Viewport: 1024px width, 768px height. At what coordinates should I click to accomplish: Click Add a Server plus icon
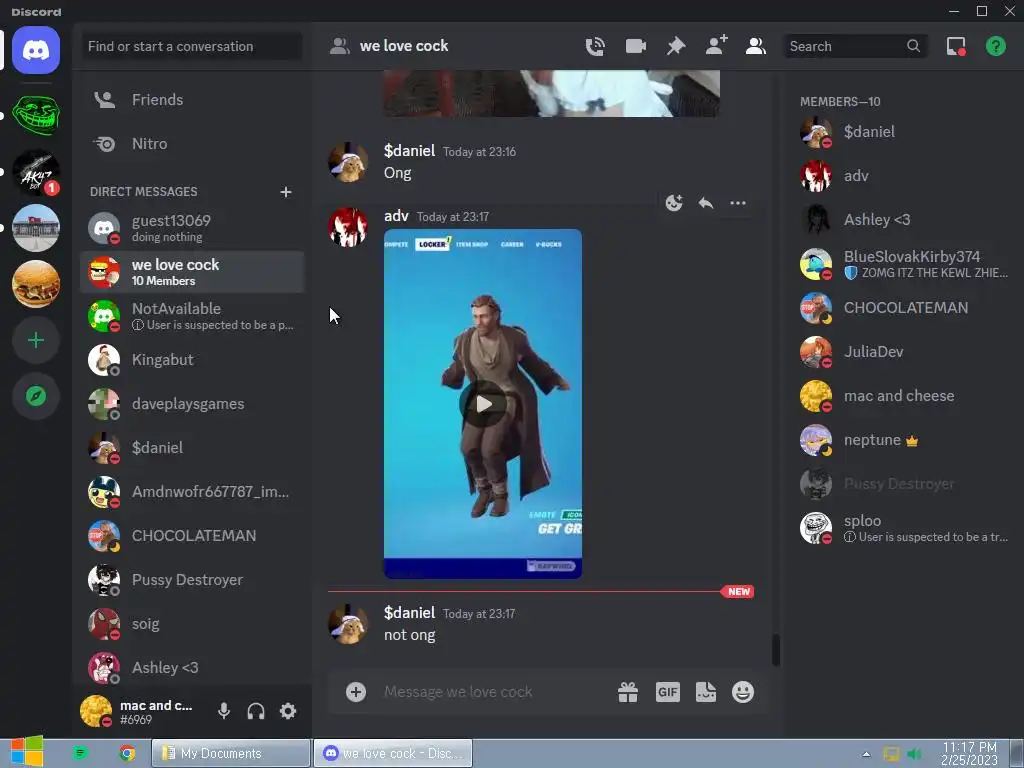36,340
